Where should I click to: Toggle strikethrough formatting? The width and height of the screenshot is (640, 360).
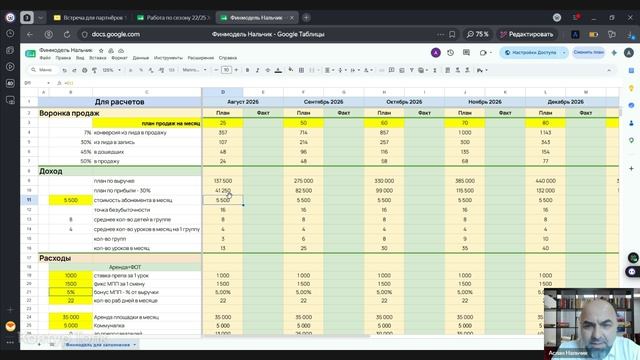(268, 70)
